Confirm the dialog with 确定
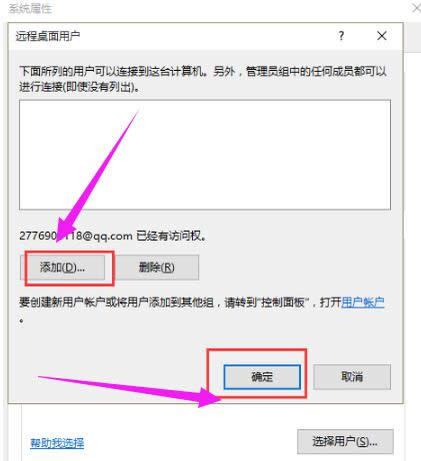421x461 pixels. (262, 377)
